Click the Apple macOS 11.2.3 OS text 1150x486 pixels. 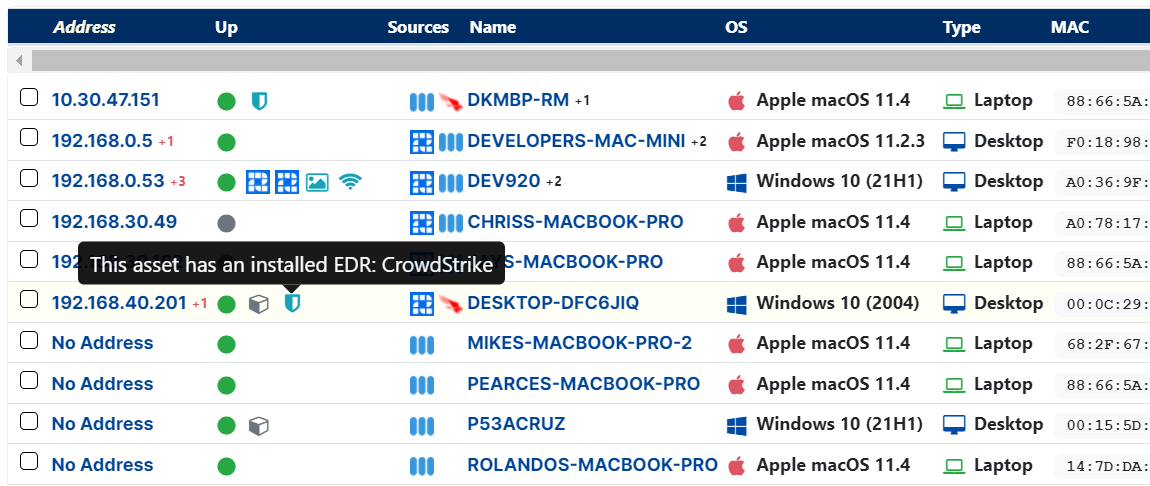click(840, 141)
